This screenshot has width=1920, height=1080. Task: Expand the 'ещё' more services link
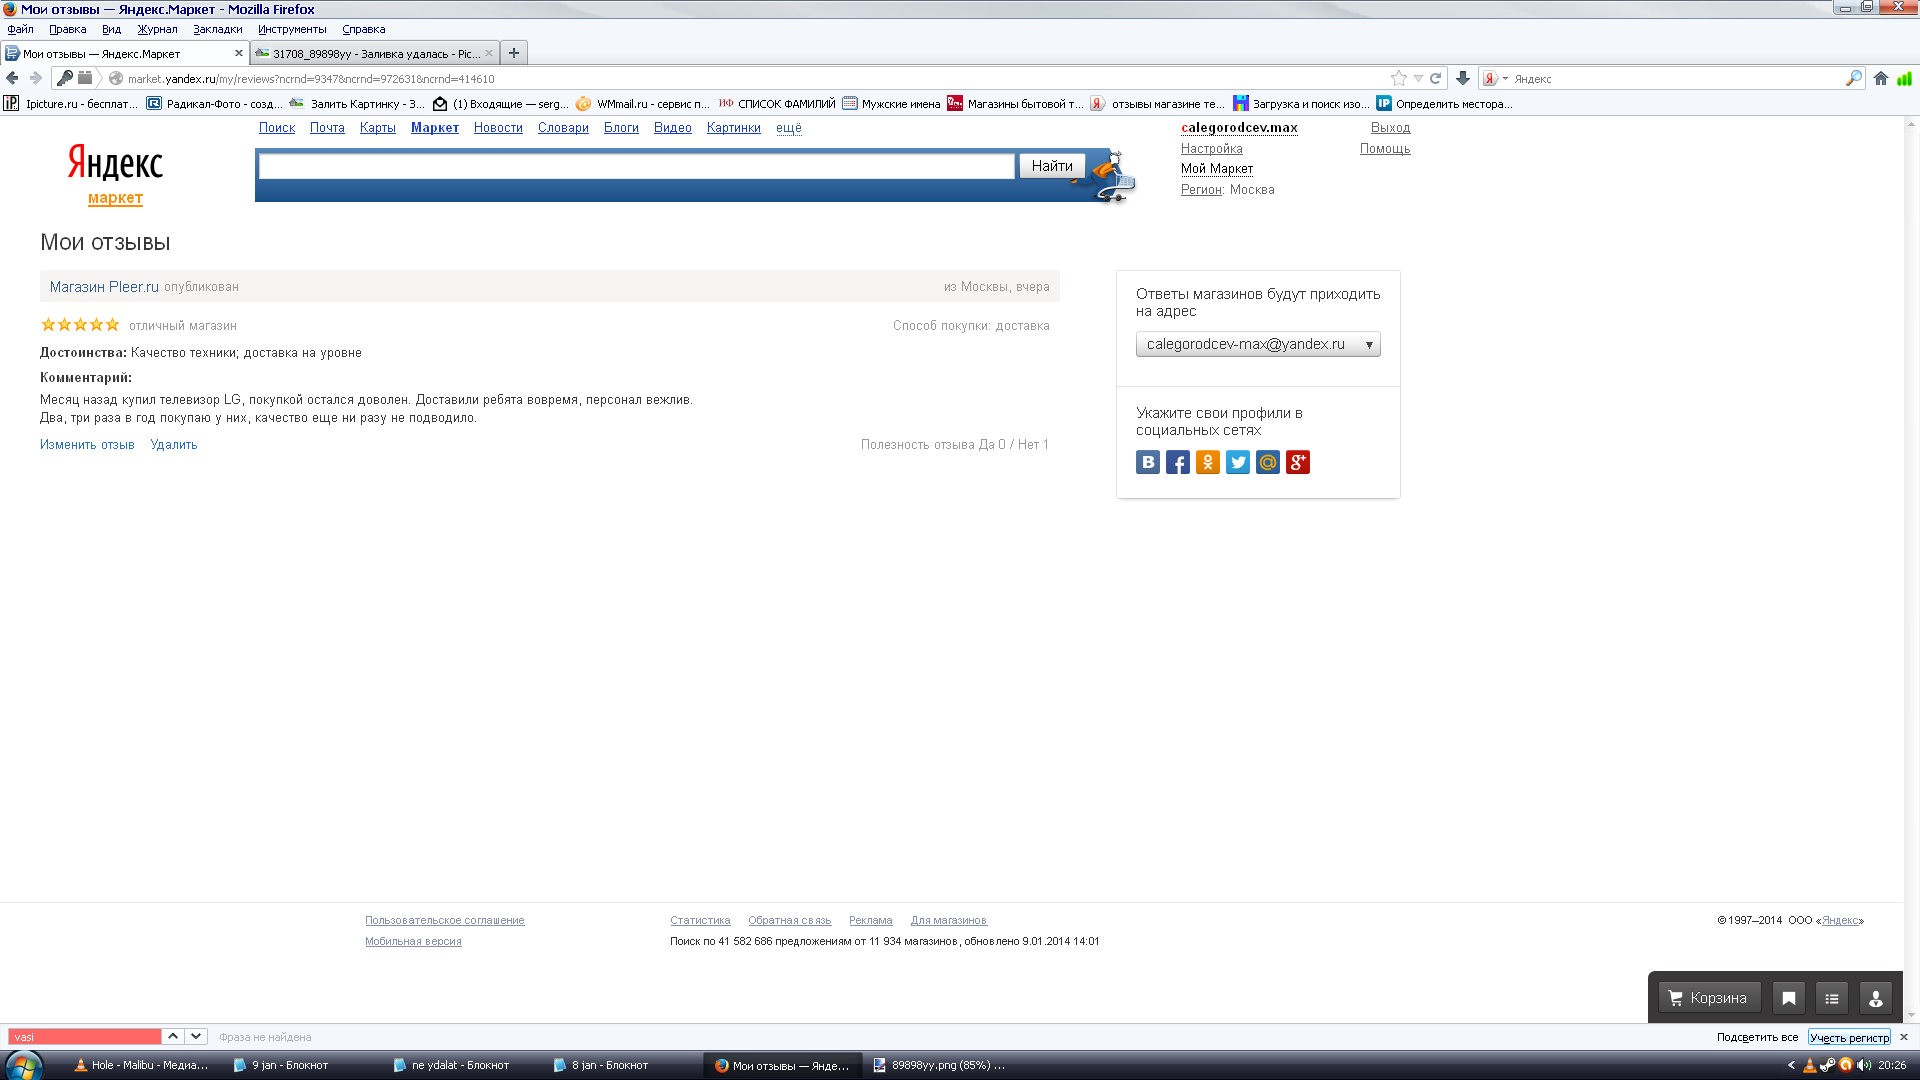788,128
